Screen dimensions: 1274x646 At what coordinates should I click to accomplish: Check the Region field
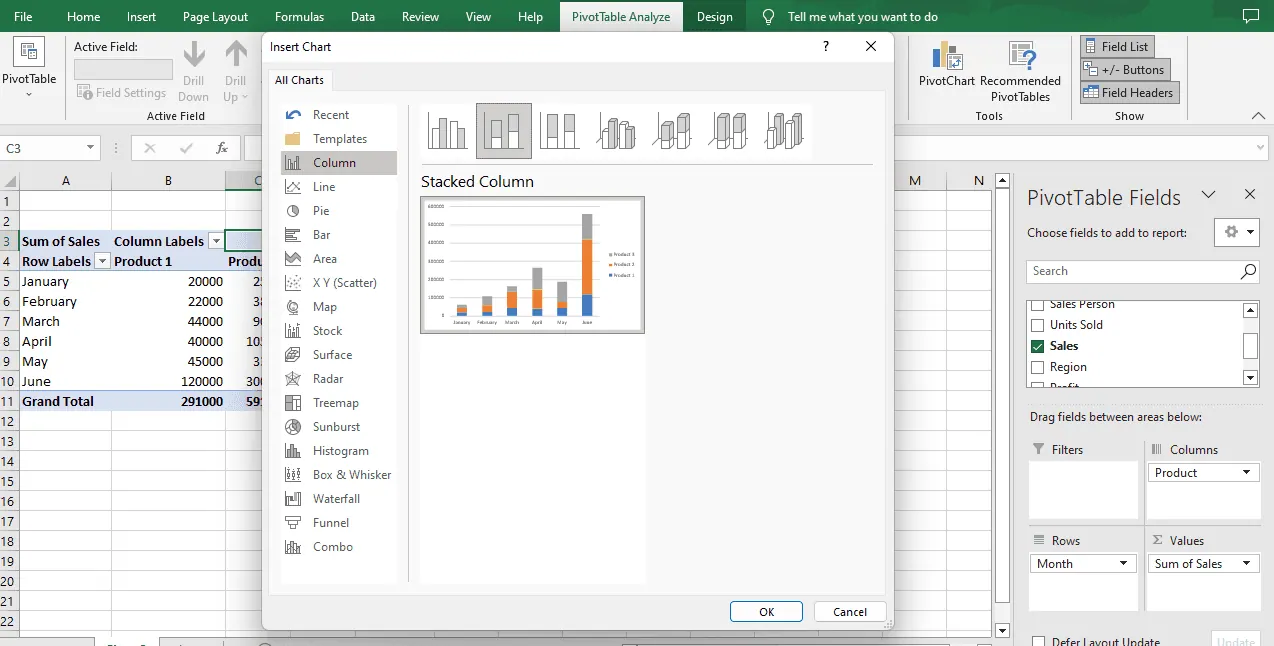point(1037,367)
